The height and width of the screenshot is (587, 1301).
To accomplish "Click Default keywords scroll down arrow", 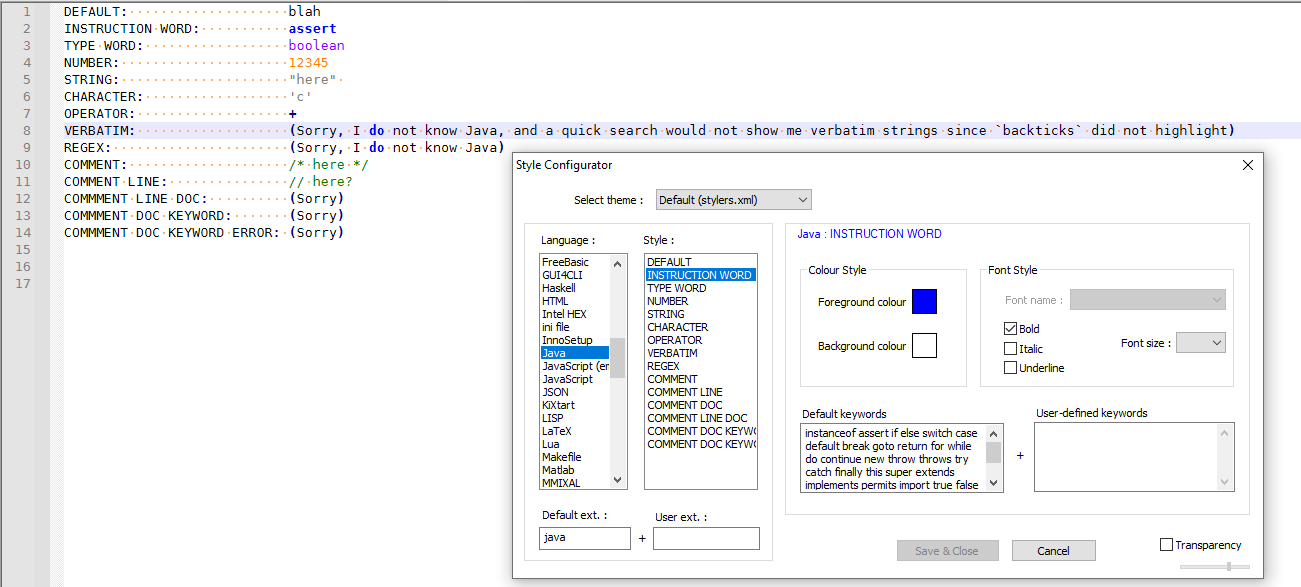I will tap(994, 483).
